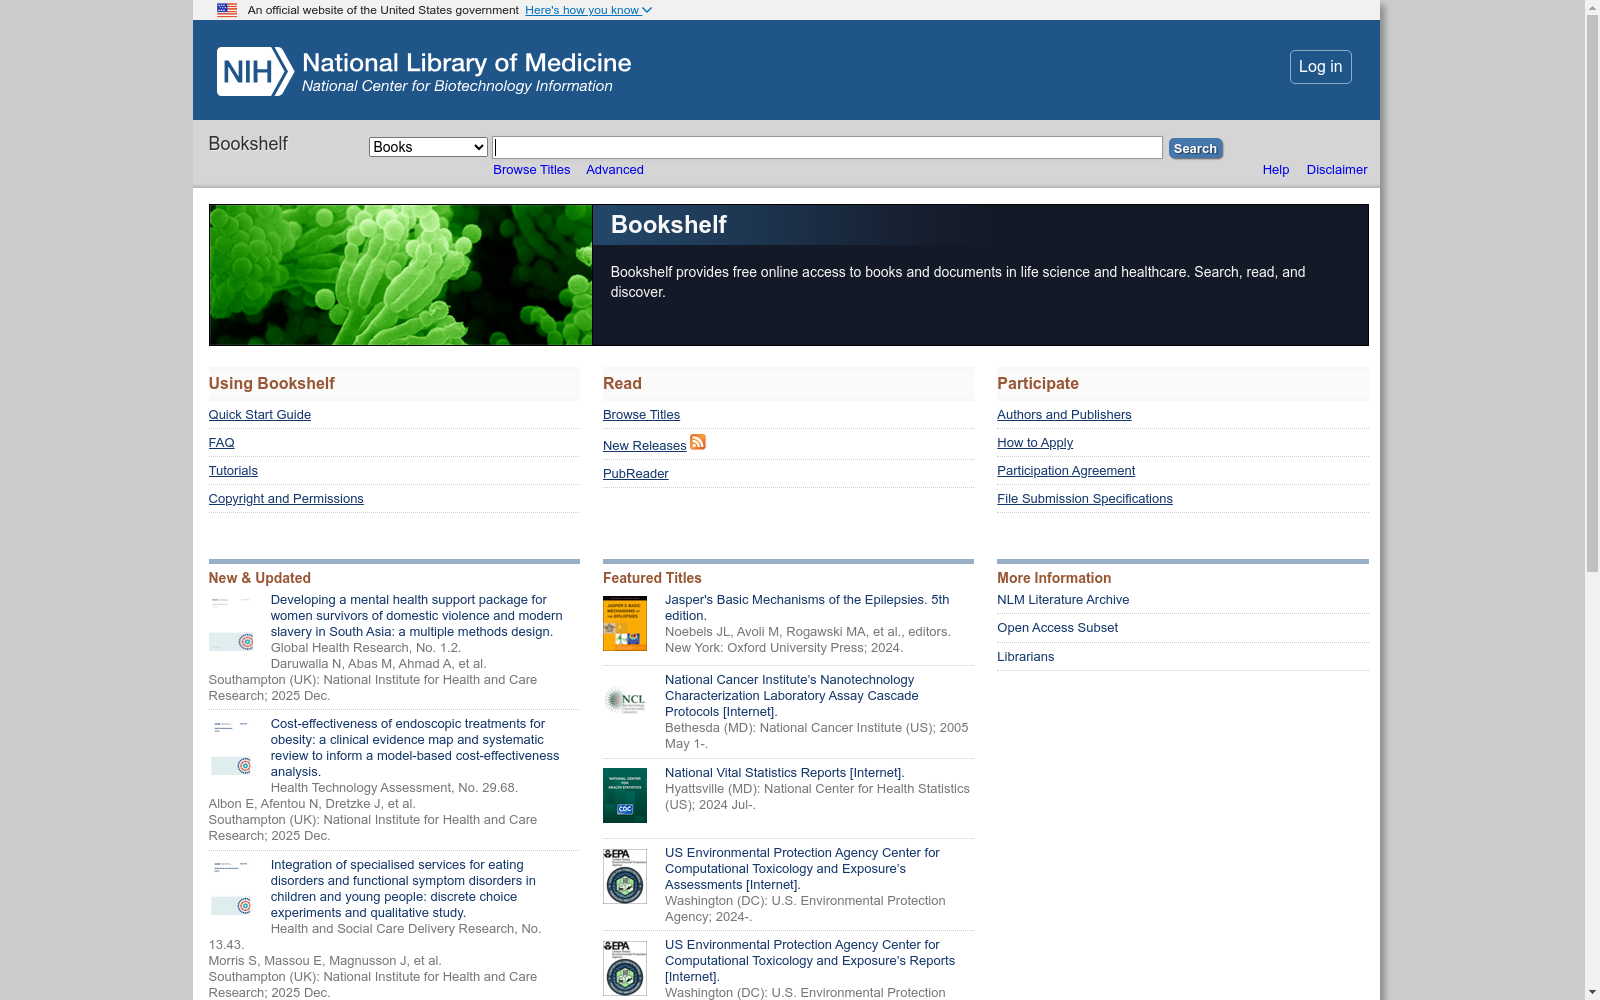Screen dimensions: 1600x1000
Task: Click the Log in button
Action: (x=1320, y=67)
